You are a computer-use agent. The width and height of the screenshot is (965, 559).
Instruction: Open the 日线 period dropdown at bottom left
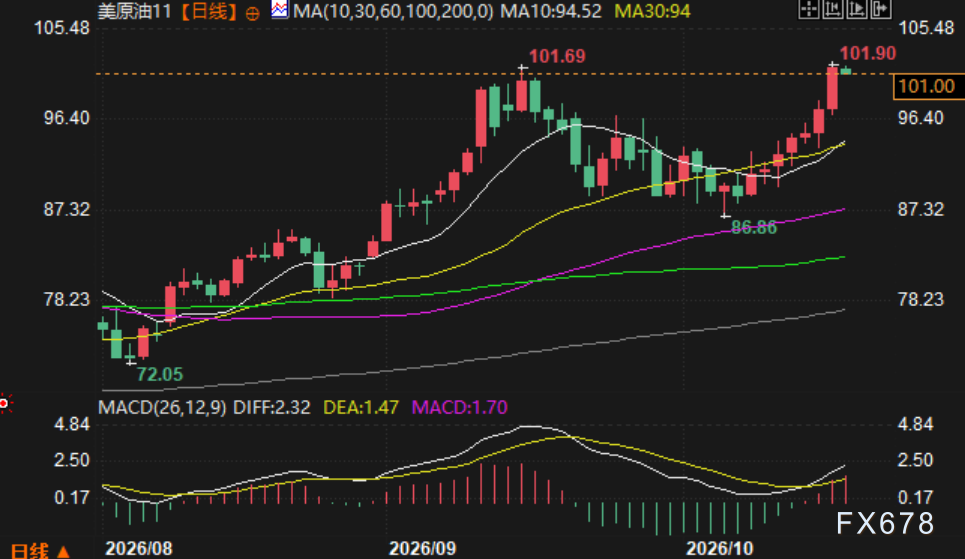41,551
